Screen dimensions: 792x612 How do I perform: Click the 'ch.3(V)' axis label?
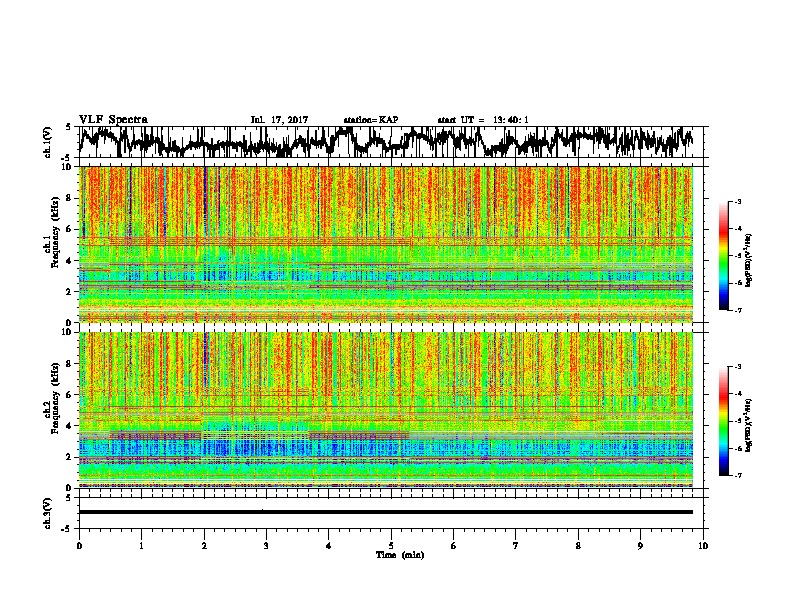click(x=47, y=513)
